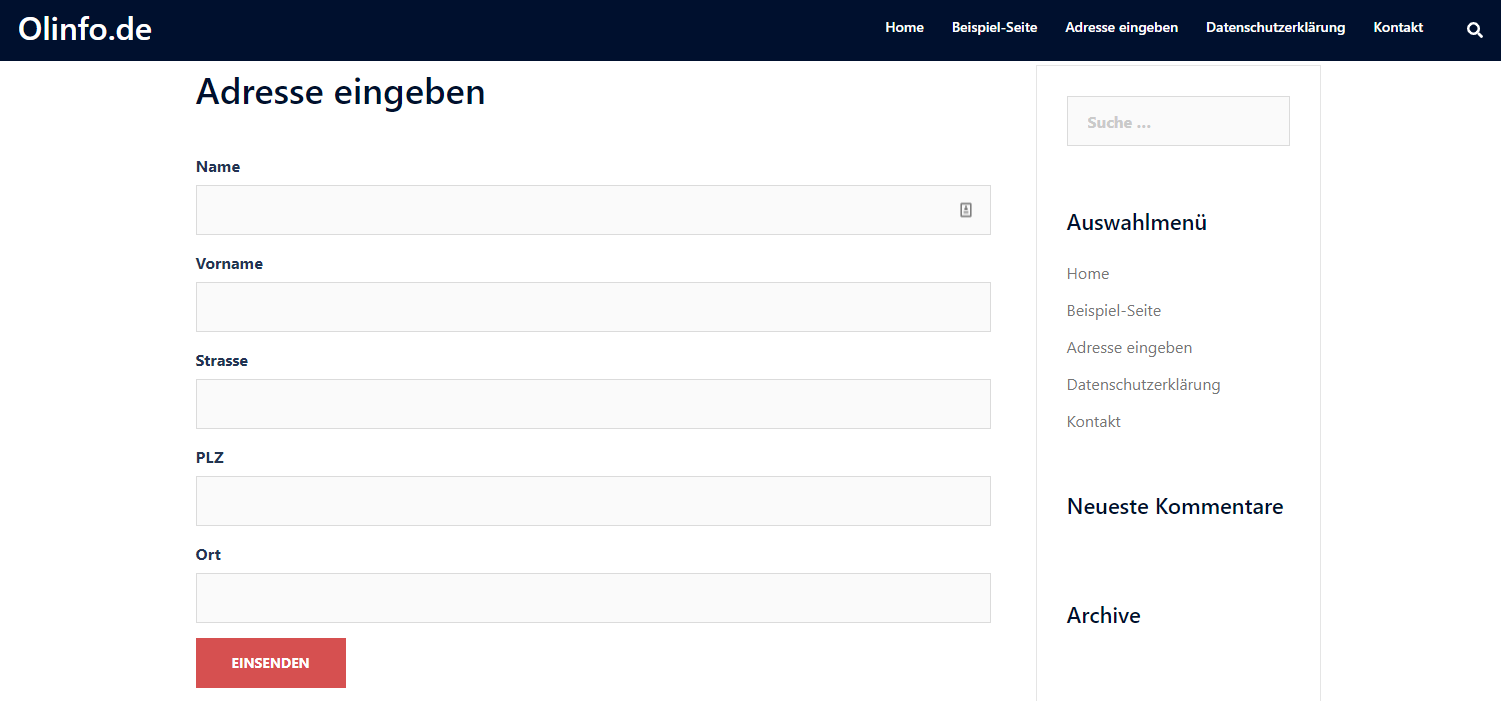Select Home in the Auswahlmenü sidebar
The height and width of the screenshot is (701, 1501).
coord(1088,274)
